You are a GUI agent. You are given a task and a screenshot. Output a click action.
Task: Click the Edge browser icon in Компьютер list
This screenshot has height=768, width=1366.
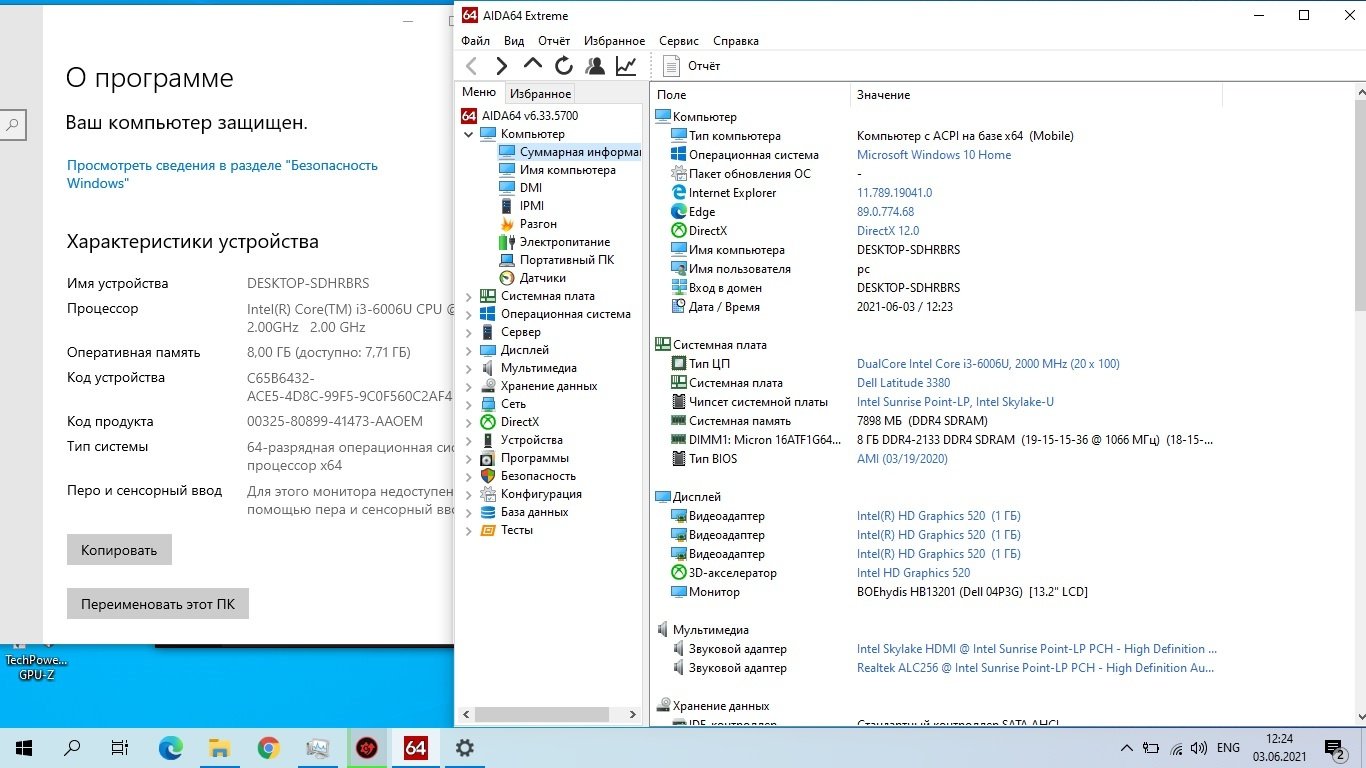tap(679, 212)
